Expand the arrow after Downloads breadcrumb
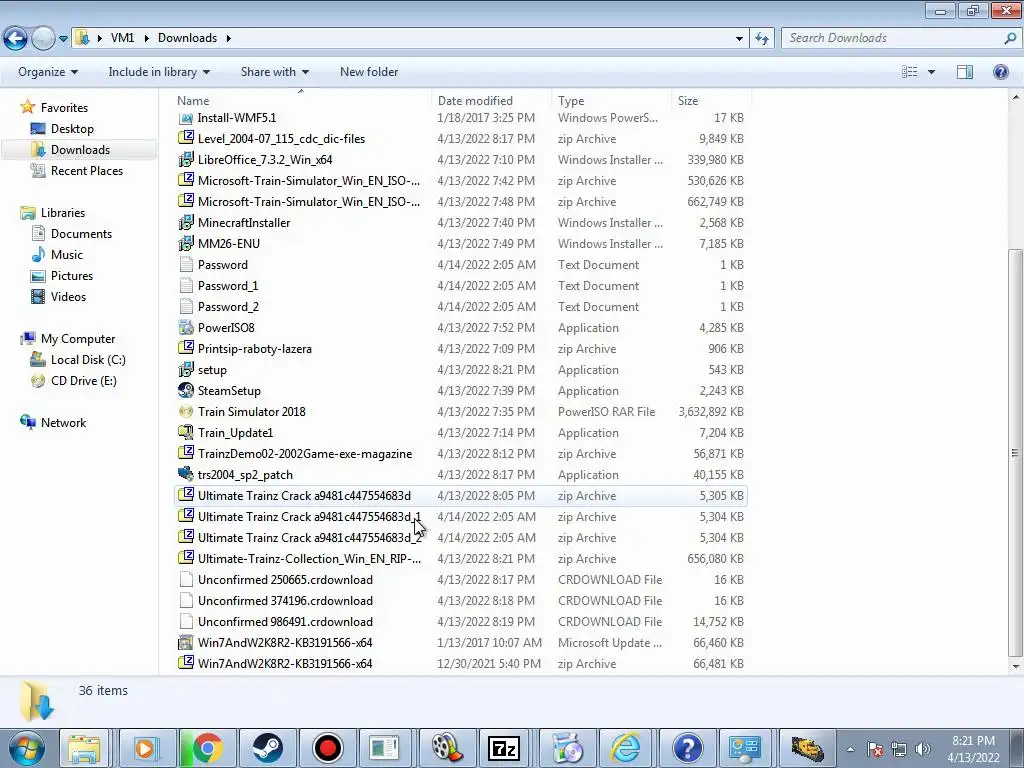 coord(229,38)
